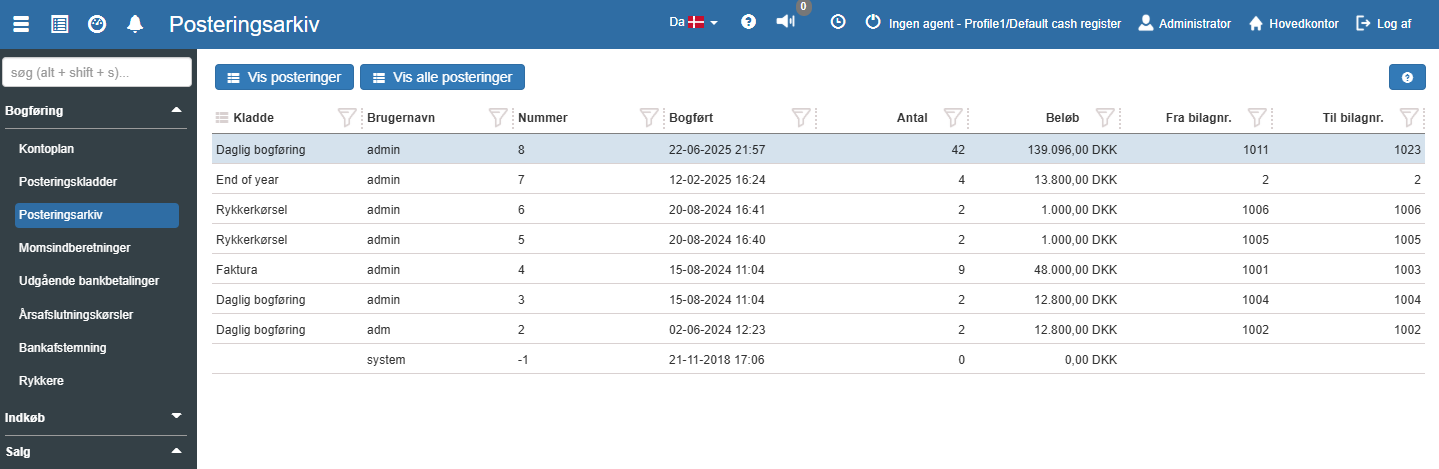Open filter for Antal column

point(953,118)
